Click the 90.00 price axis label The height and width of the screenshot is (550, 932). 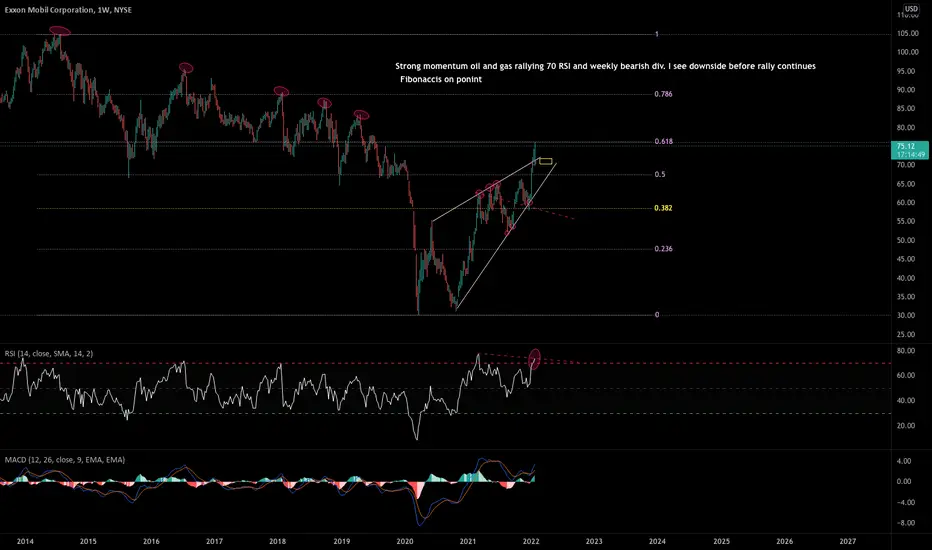[x=908, y=90]
